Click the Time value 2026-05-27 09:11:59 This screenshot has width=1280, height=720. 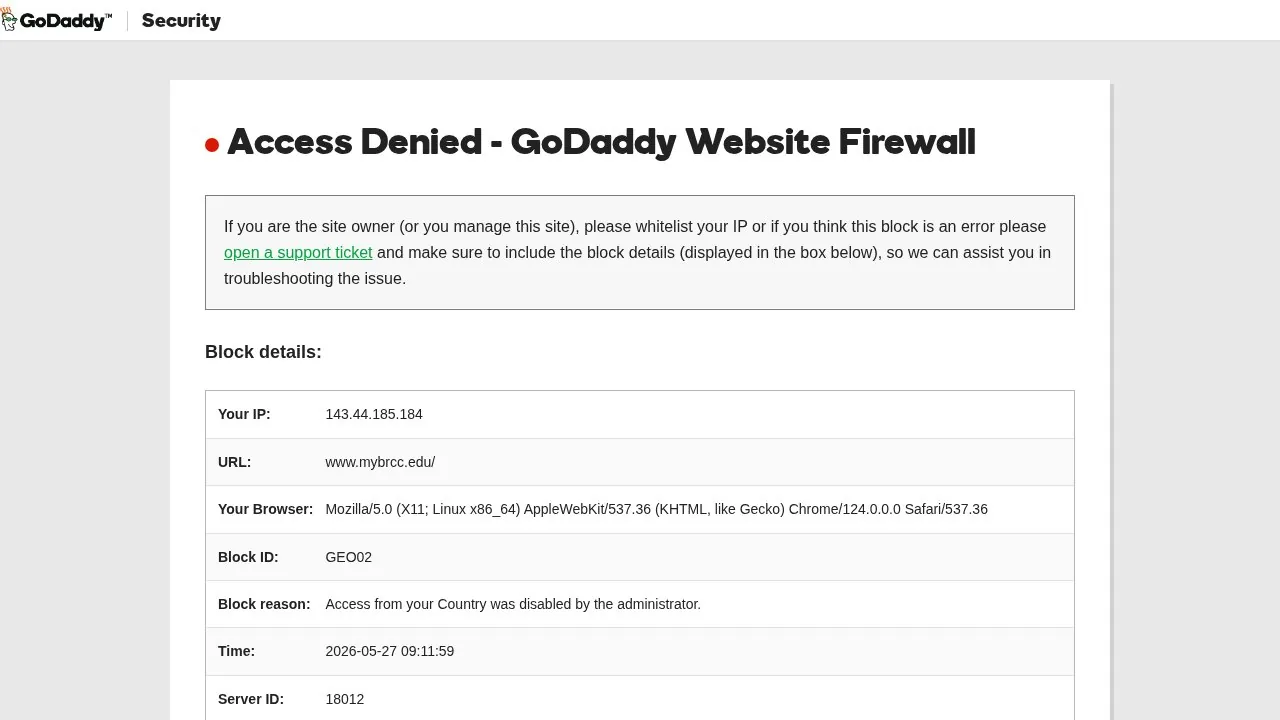pos(389,651)
